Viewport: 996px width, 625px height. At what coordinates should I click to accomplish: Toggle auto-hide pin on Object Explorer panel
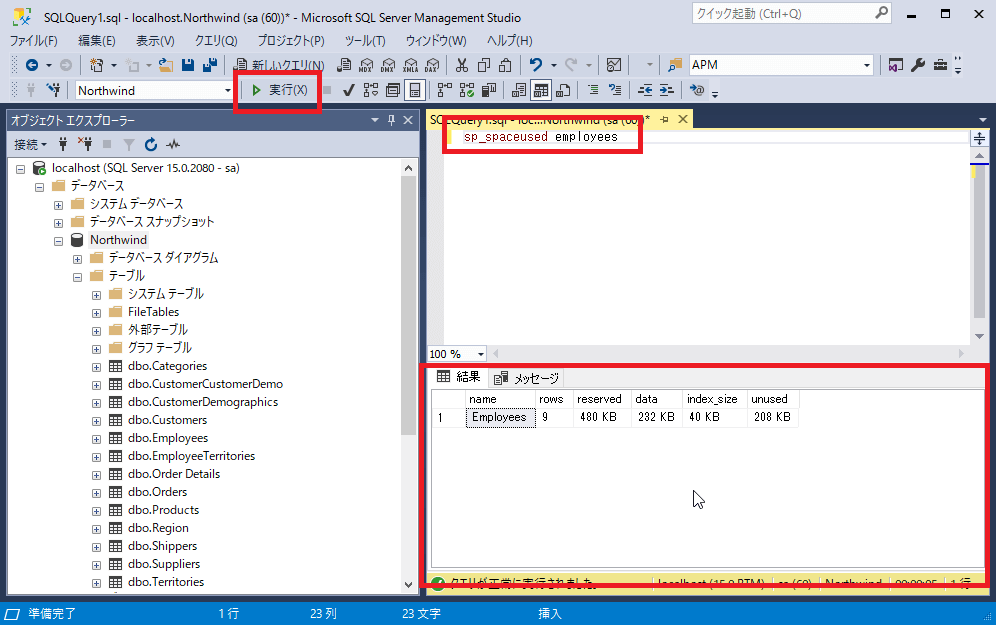(x=391, y=120)
